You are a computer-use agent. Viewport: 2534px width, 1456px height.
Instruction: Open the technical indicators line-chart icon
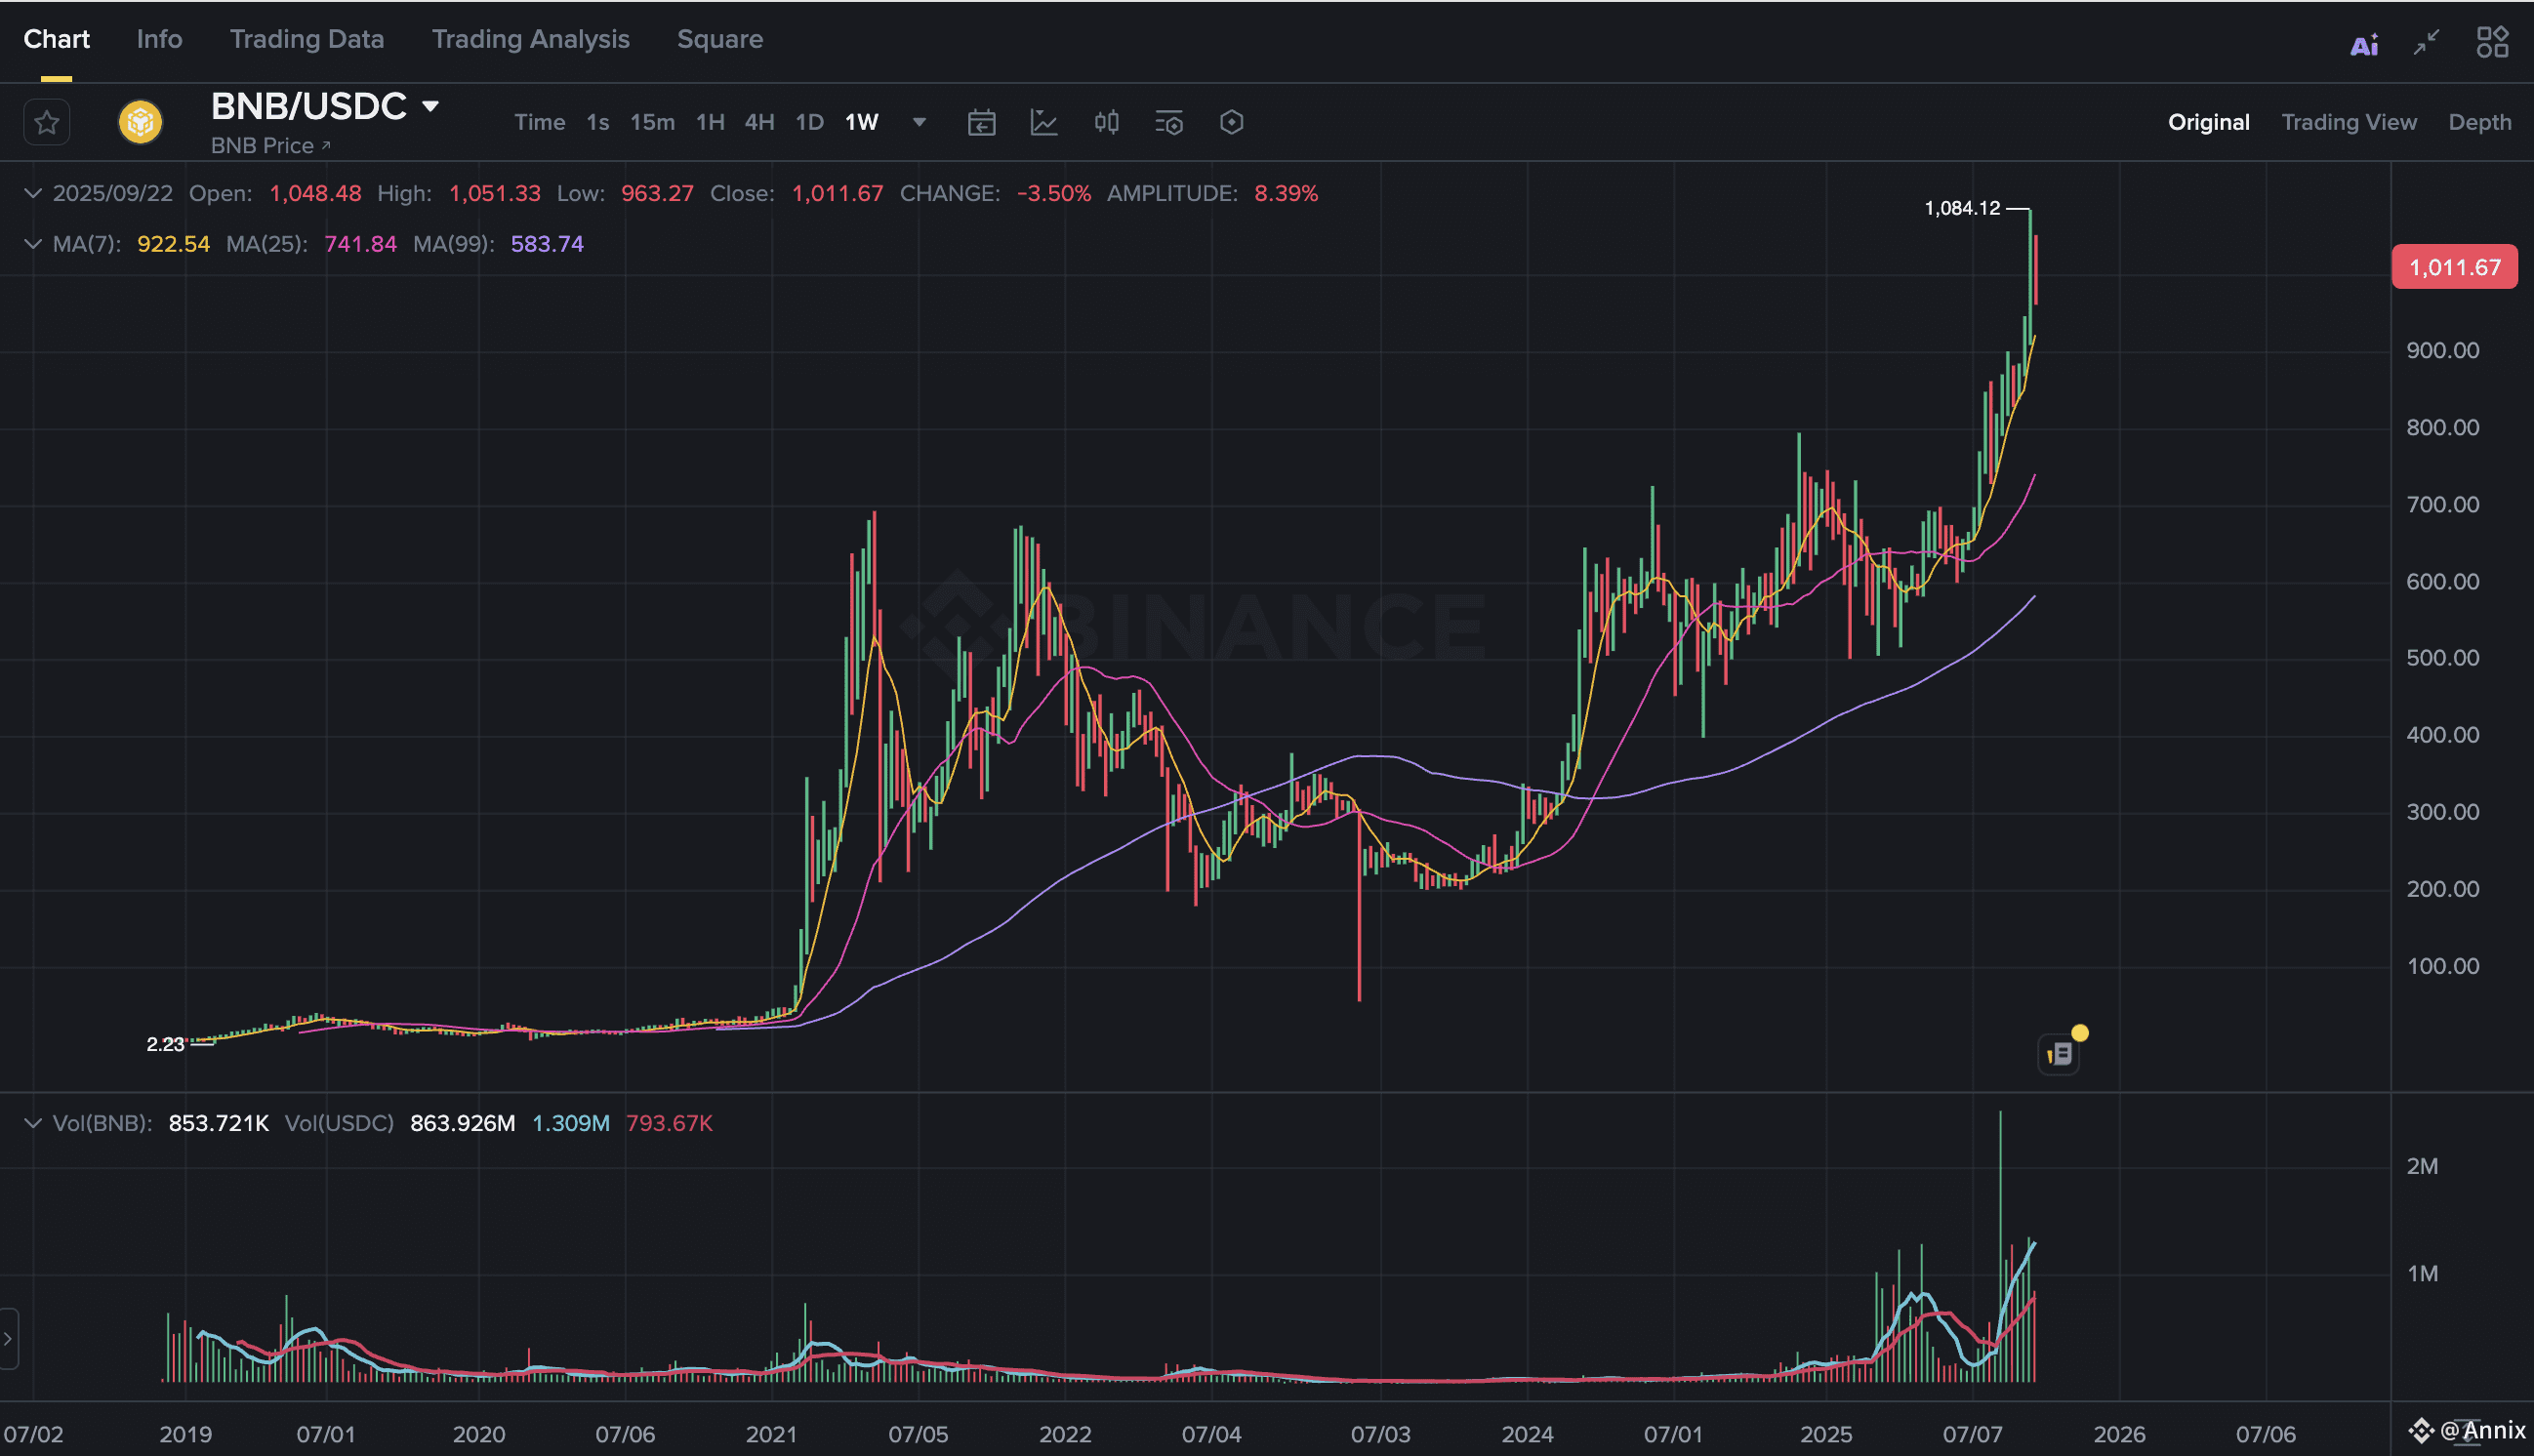point(1043,122)
